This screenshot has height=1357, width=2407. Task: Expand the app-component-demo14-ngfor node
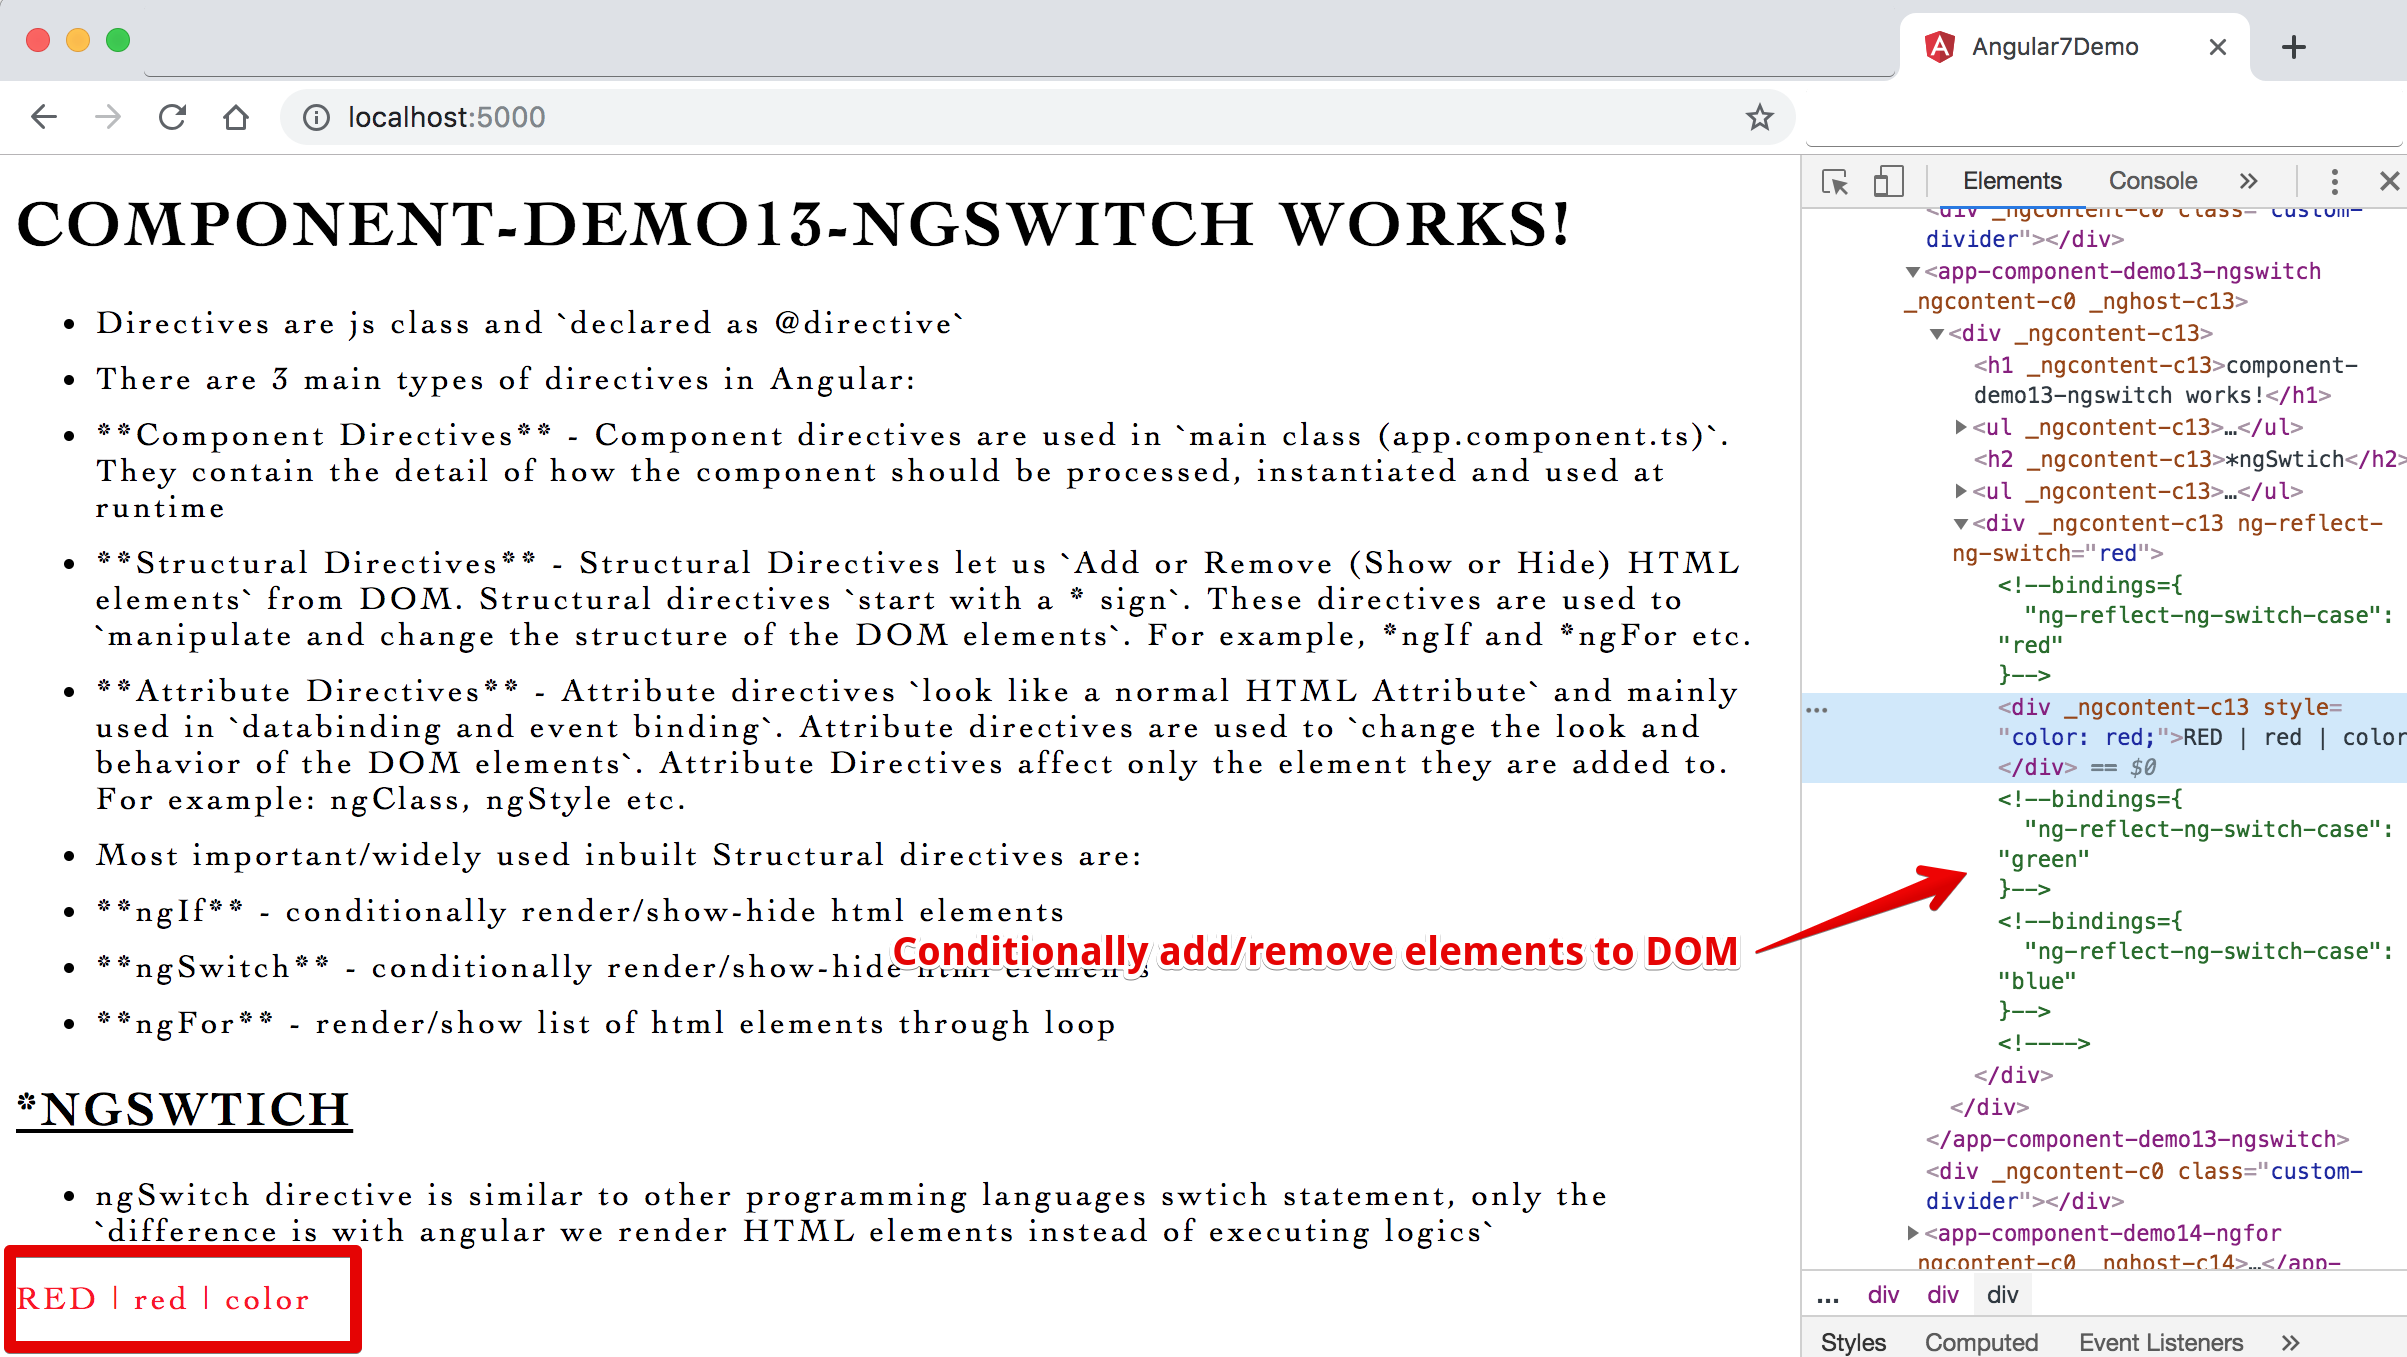(1912, 1233)
